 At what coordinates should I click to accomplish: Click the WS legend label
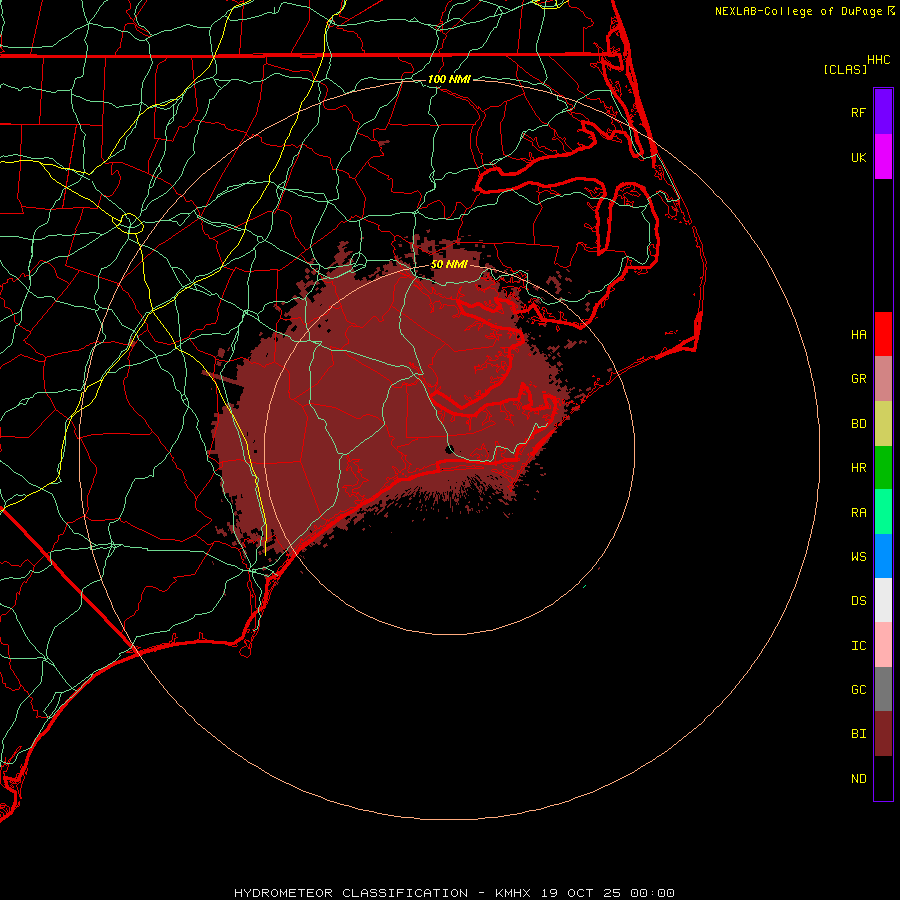click(858, 557)
